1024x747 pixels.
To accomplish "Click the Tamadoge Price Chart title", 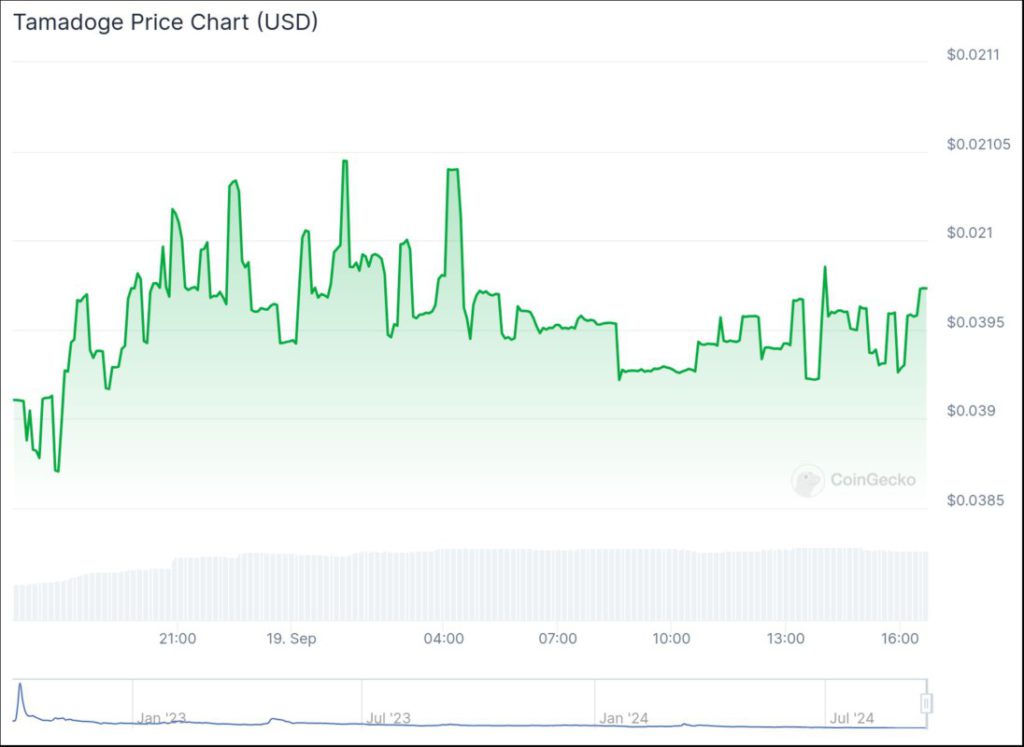I will tap(165, 21).
